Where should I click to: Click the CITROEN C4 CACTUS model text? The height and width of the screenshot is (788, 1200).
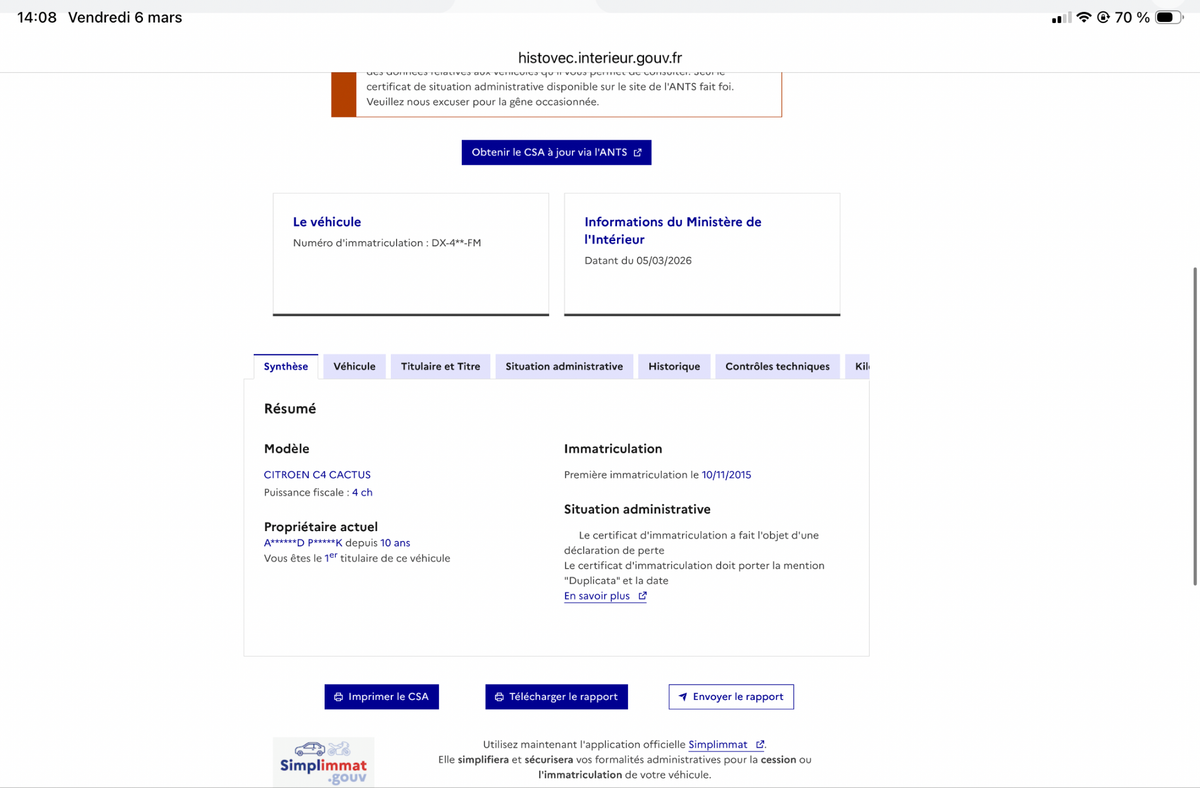pyautogui.click(x=317, y=475)
